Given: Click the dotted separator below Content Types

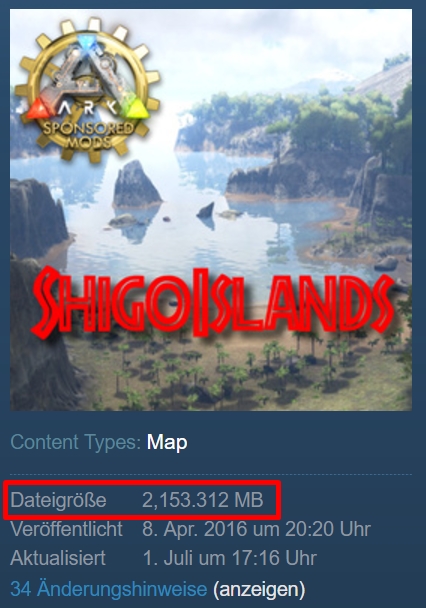Looking at the screenshot, I should [211, 474].
